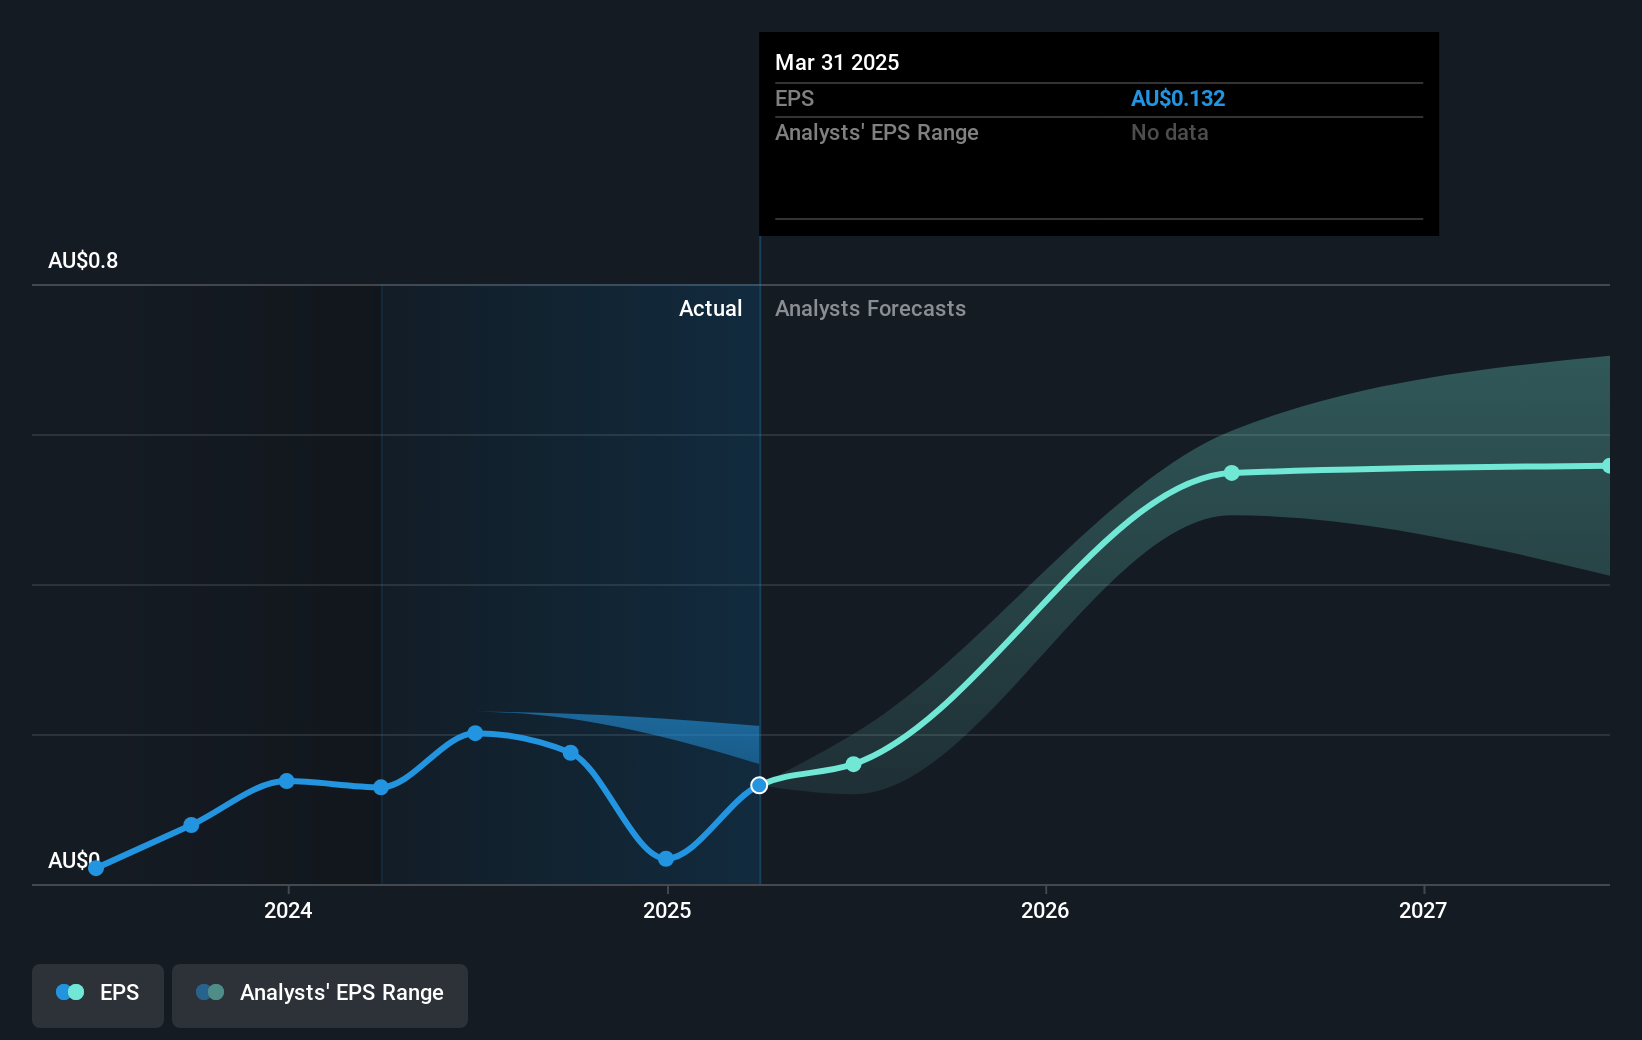Click the mid-2025 forecast EPS point

click(853, 764)
